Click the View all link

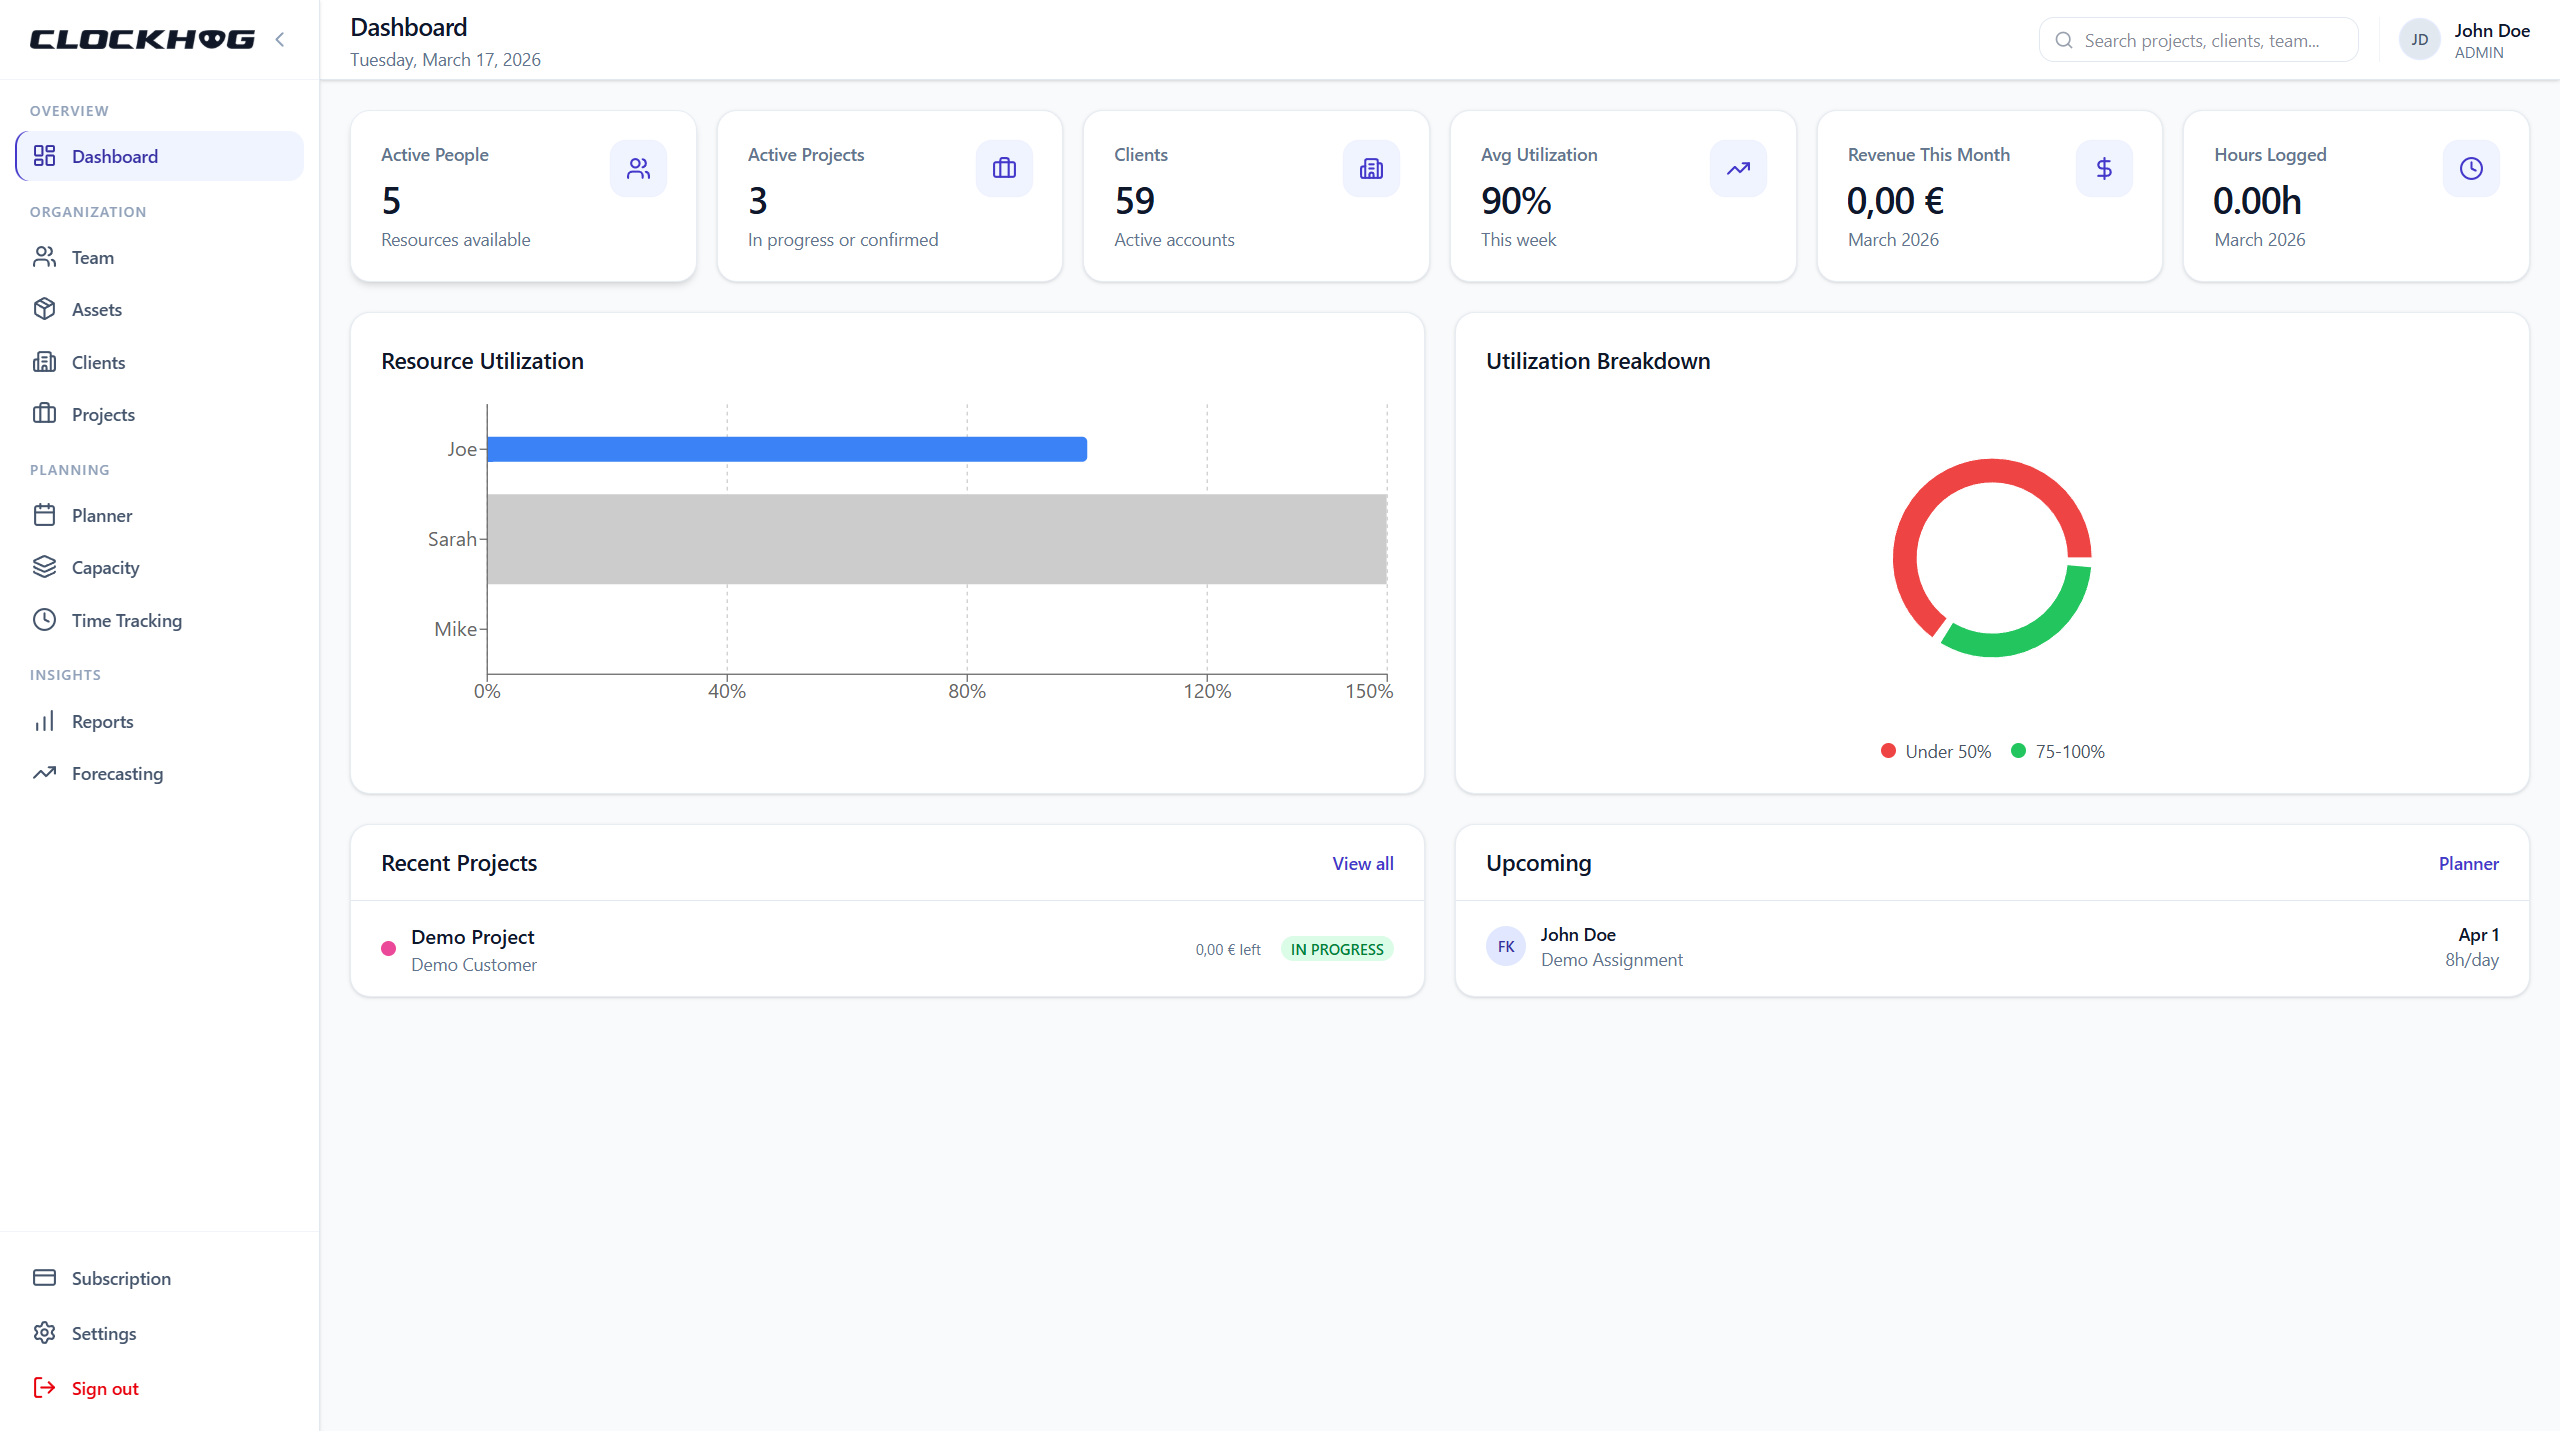[1362, 864]
